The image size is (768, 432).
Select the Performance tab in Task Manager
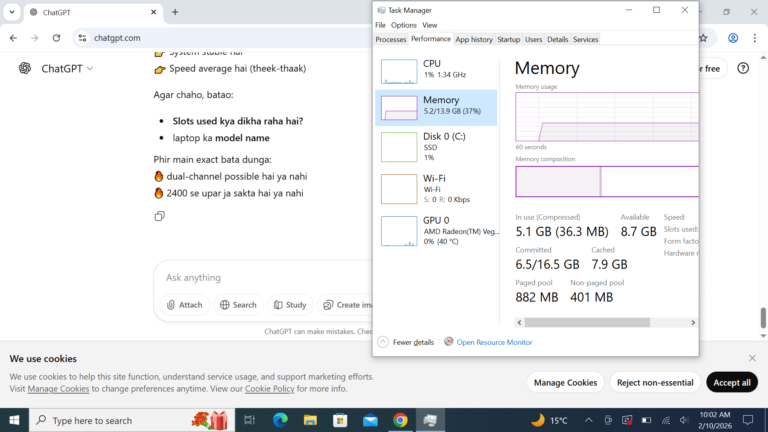point(431,39)
